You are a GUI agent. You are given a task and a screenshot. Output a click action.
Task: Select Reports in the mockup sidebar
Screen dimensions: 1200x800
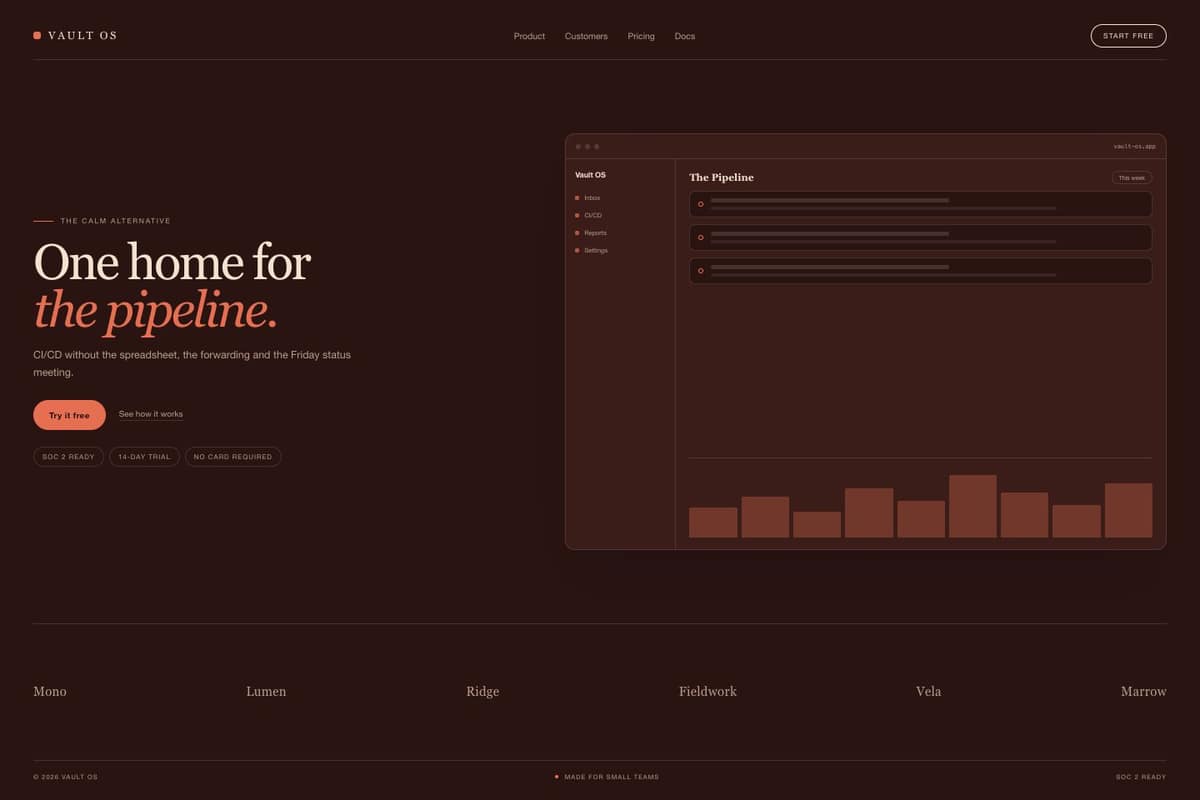(x=591, y=233)
